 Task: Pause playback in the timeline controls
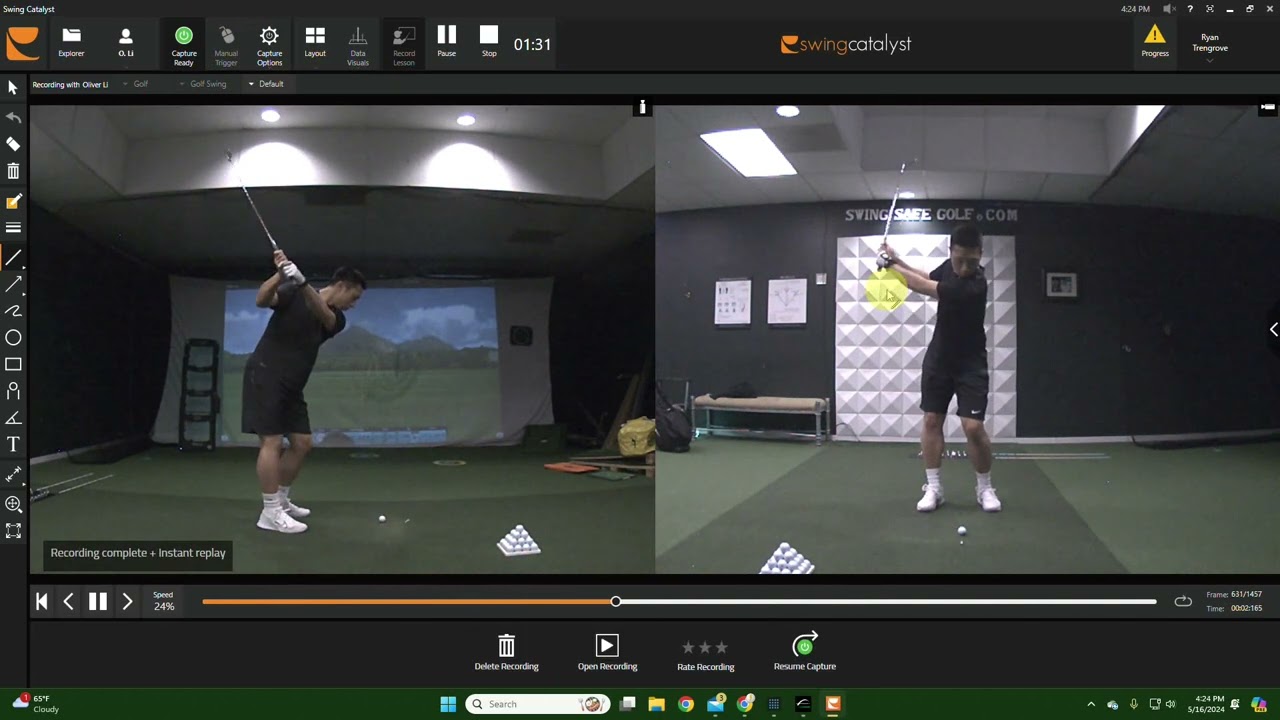tap(98, 601)
